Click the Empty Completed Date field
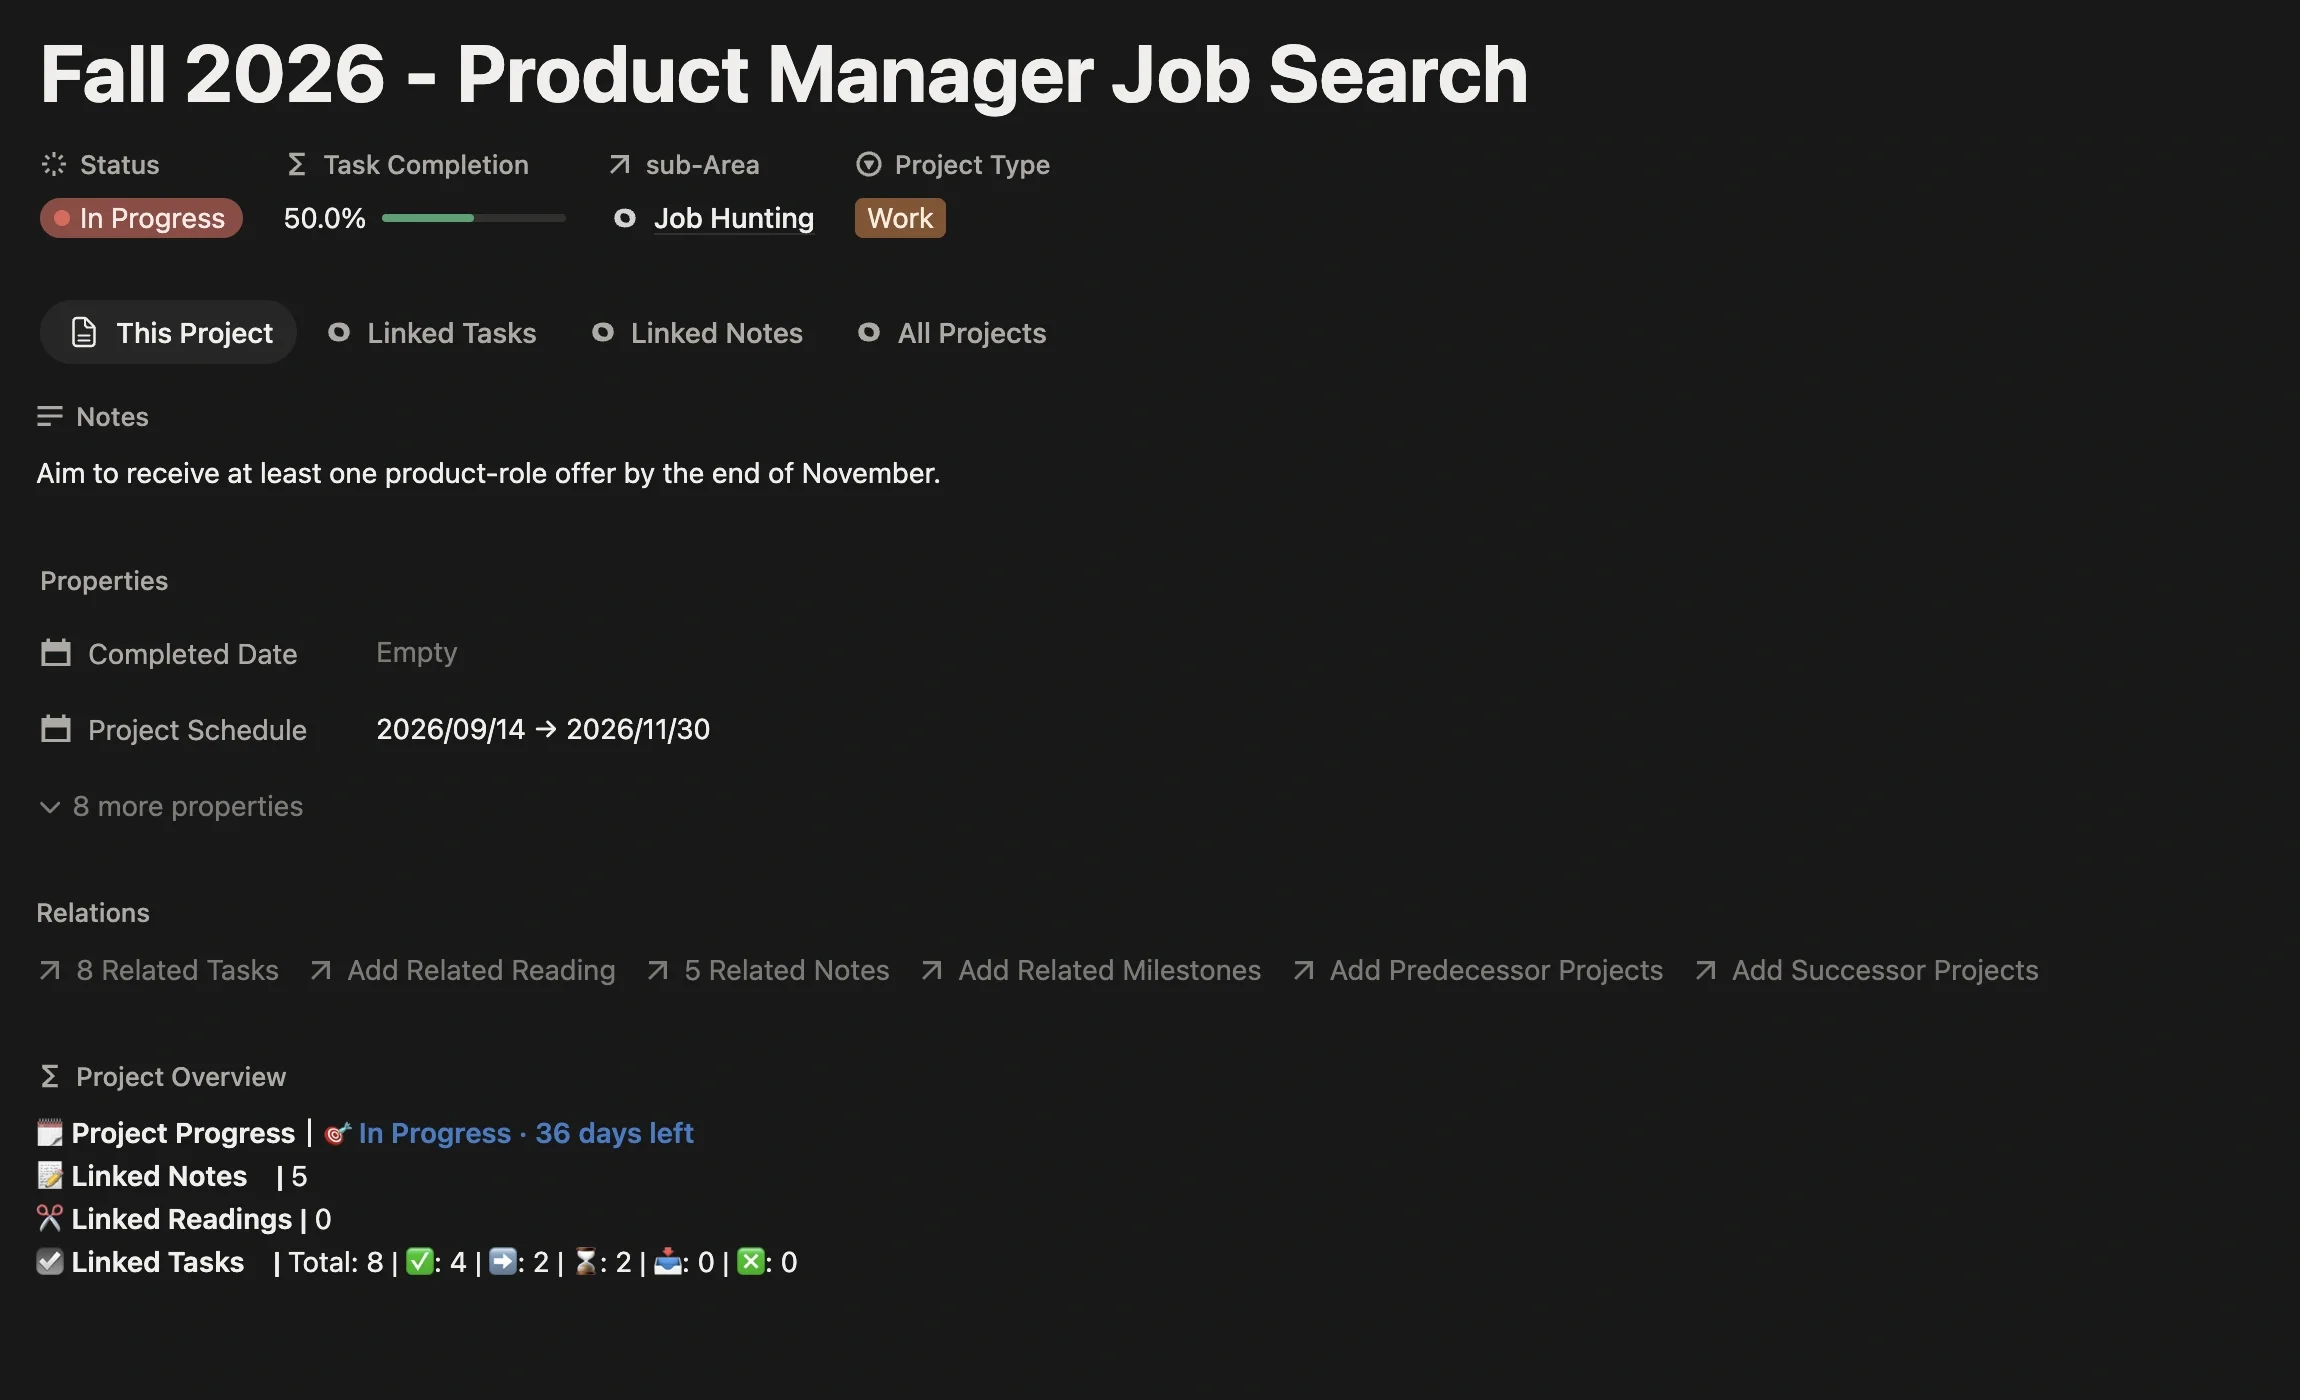Viewport: 2300px width, 1400px height. click(x=417, y=652)
